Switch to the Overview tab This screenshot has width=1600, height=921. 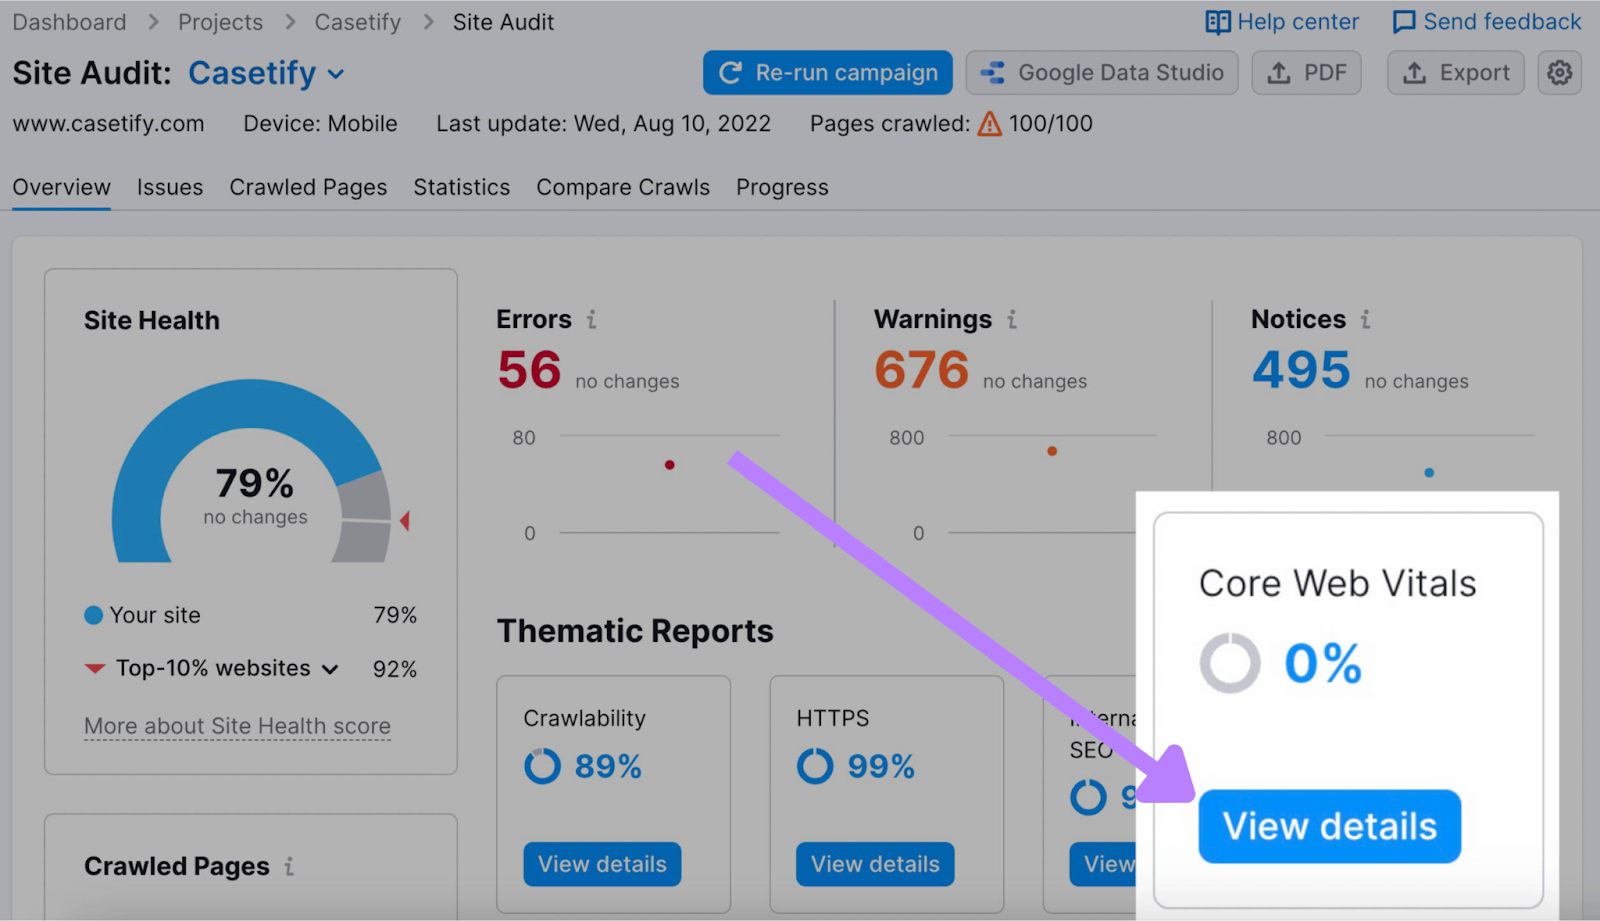point(62,188)
